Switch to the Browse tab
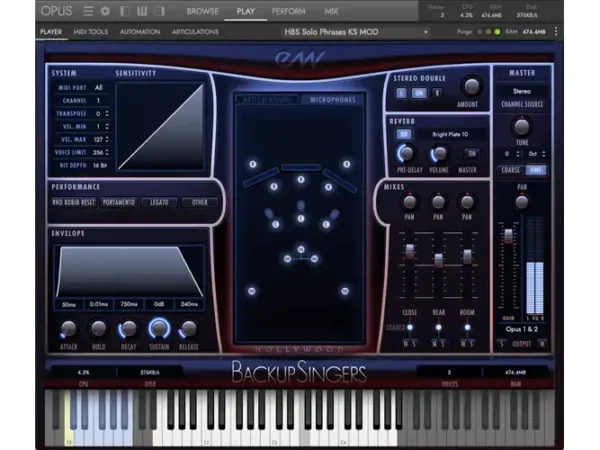This screenshot has height=450, width=600. [202, 11]
